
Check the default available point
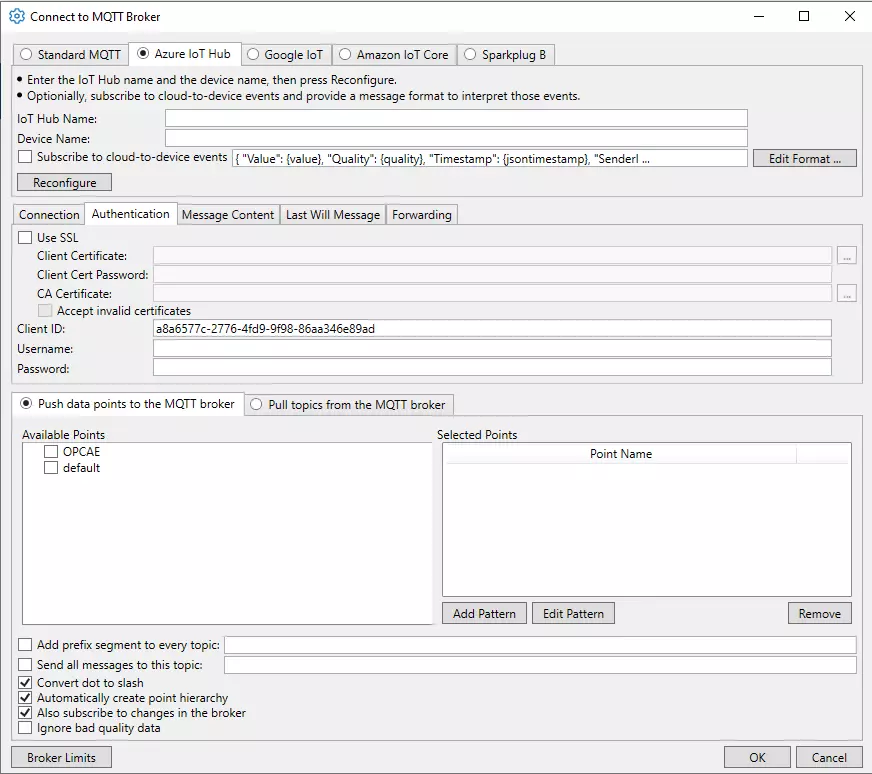coord(51,467)
